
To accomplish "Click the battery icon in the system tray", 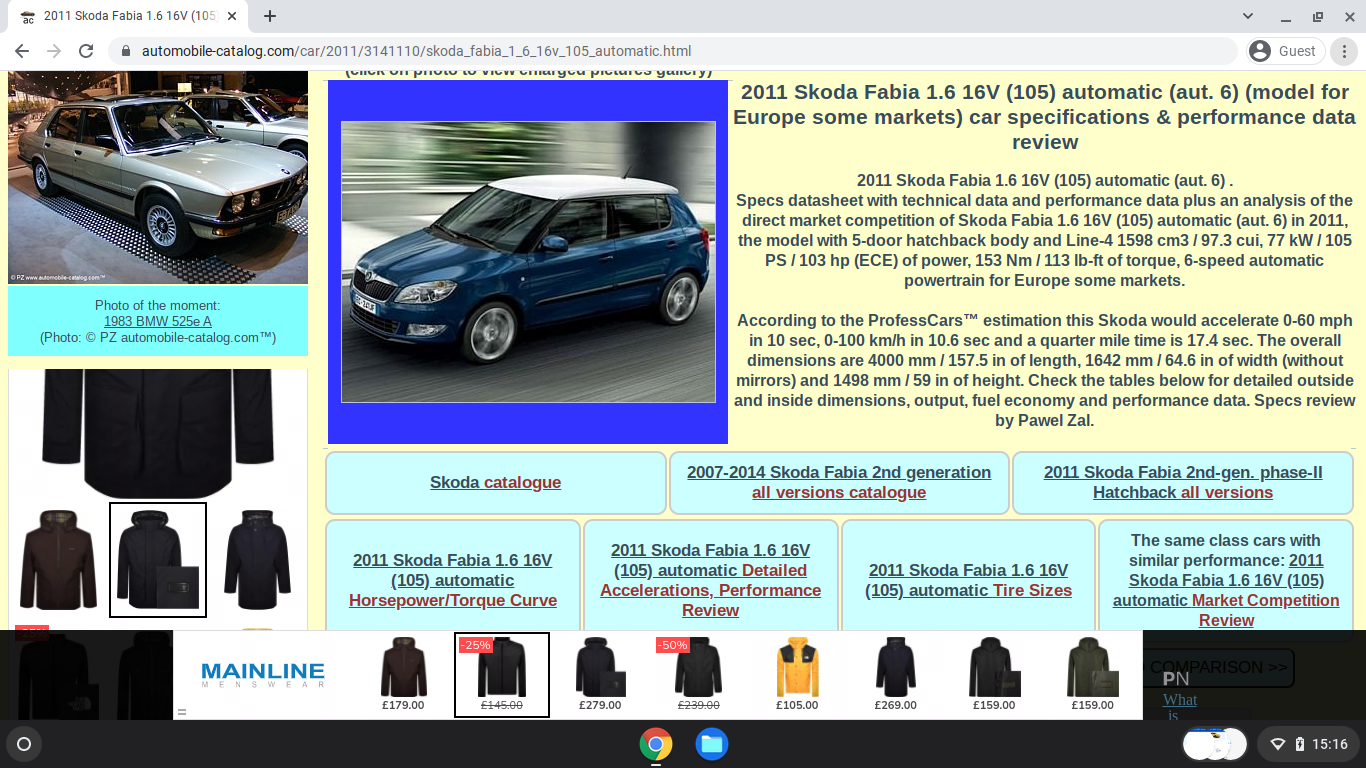I will pos(1299,744).
